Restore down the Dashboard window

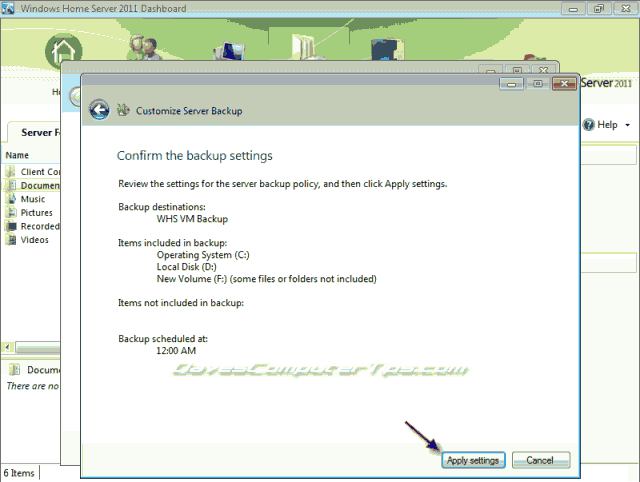point(599,9)
